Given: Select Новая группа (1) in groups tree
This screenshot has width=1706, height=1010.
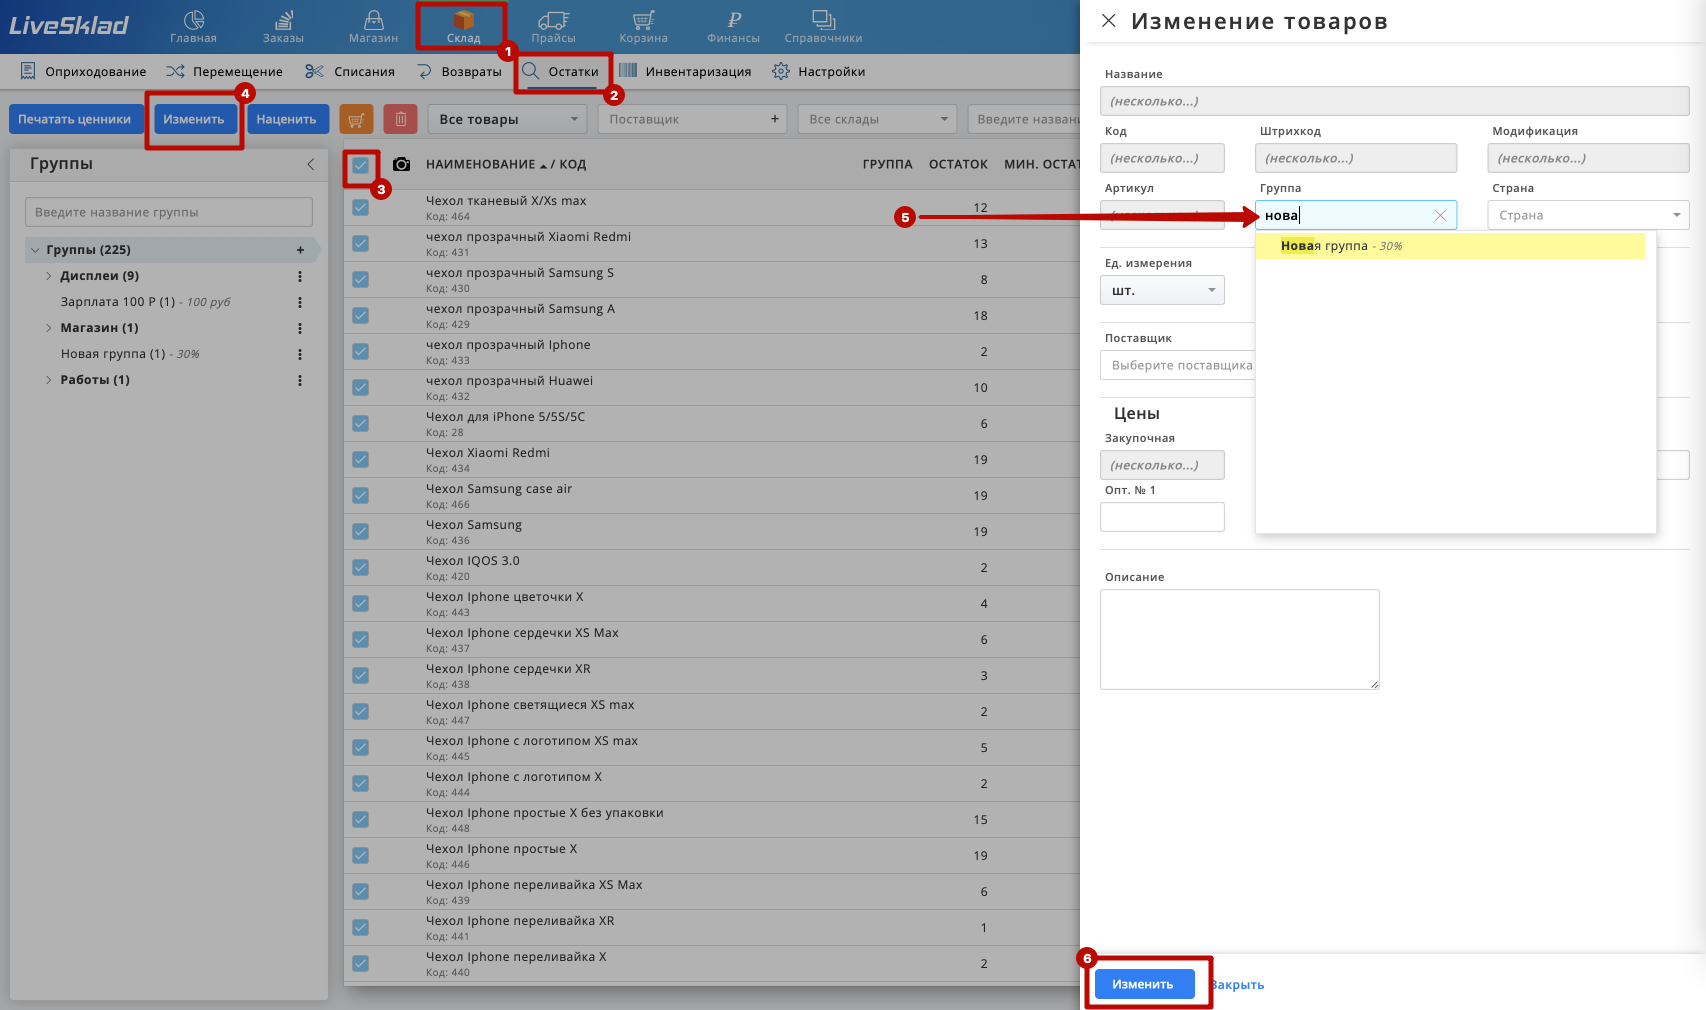Looking at the screenshot, I should pos(130,354).
